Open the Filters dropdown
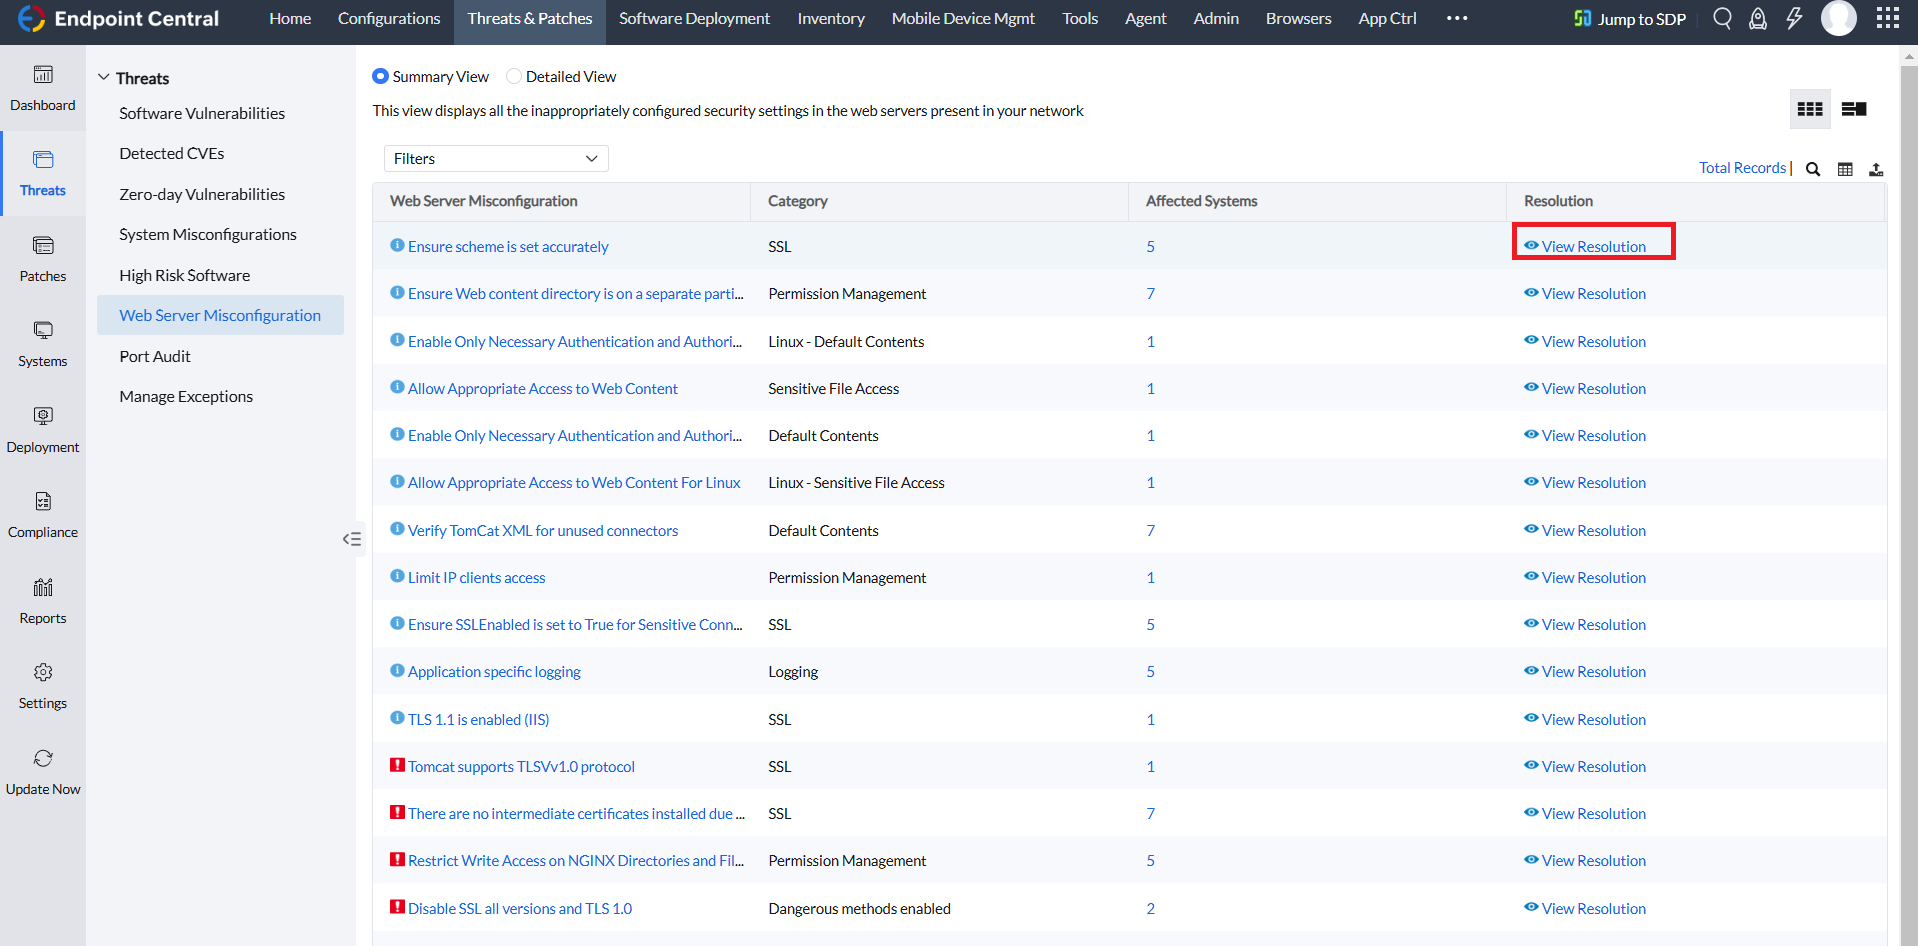The width and height of the screenshot is (1918, 946). pos(496,158)
